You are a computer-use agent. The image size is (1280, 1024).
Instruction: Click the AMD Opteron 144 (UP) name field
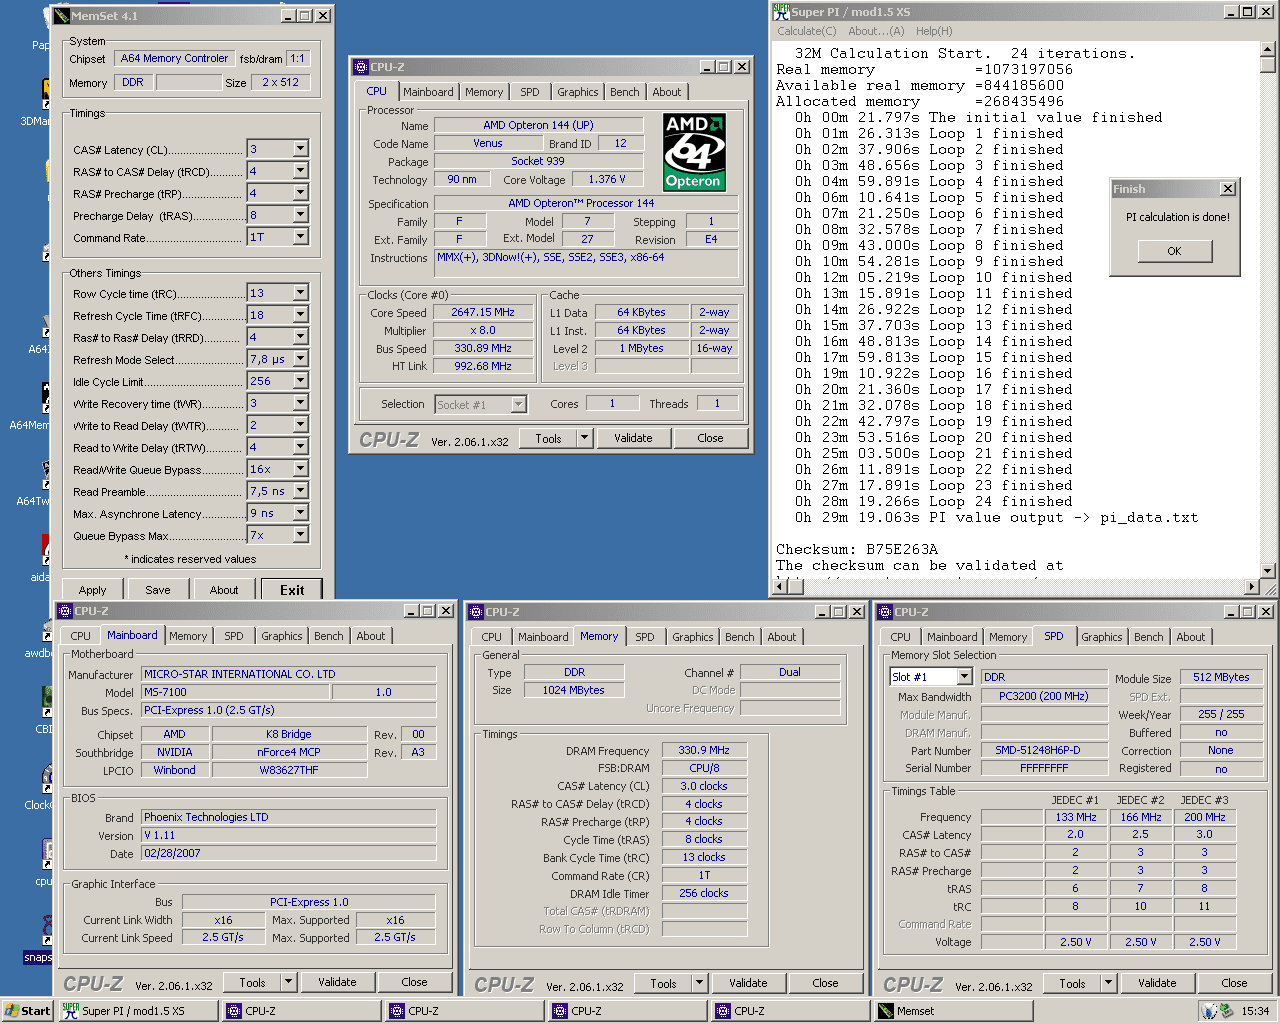pyautogui.click(x=538, y=125)
